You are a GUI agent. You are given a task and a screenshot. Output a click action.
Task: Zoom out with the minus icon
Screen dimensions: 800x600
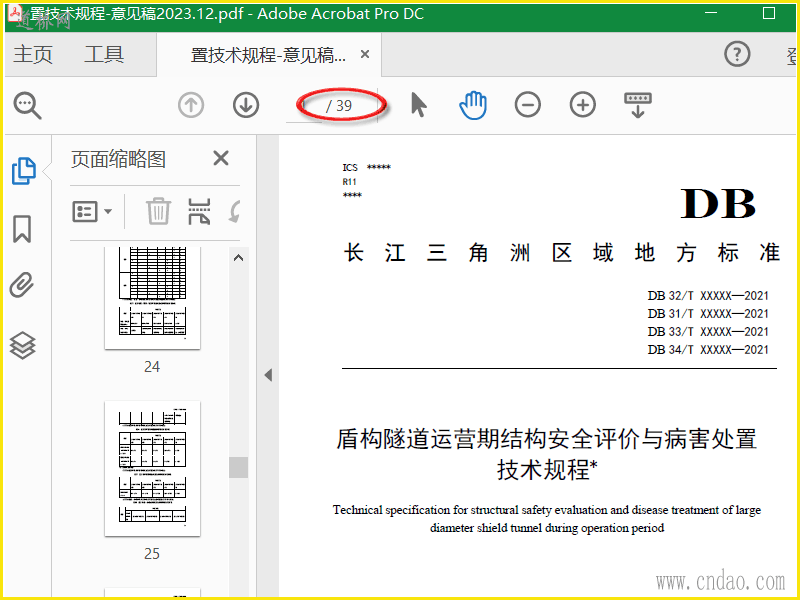pyautogui.click(x=528, y=105)
